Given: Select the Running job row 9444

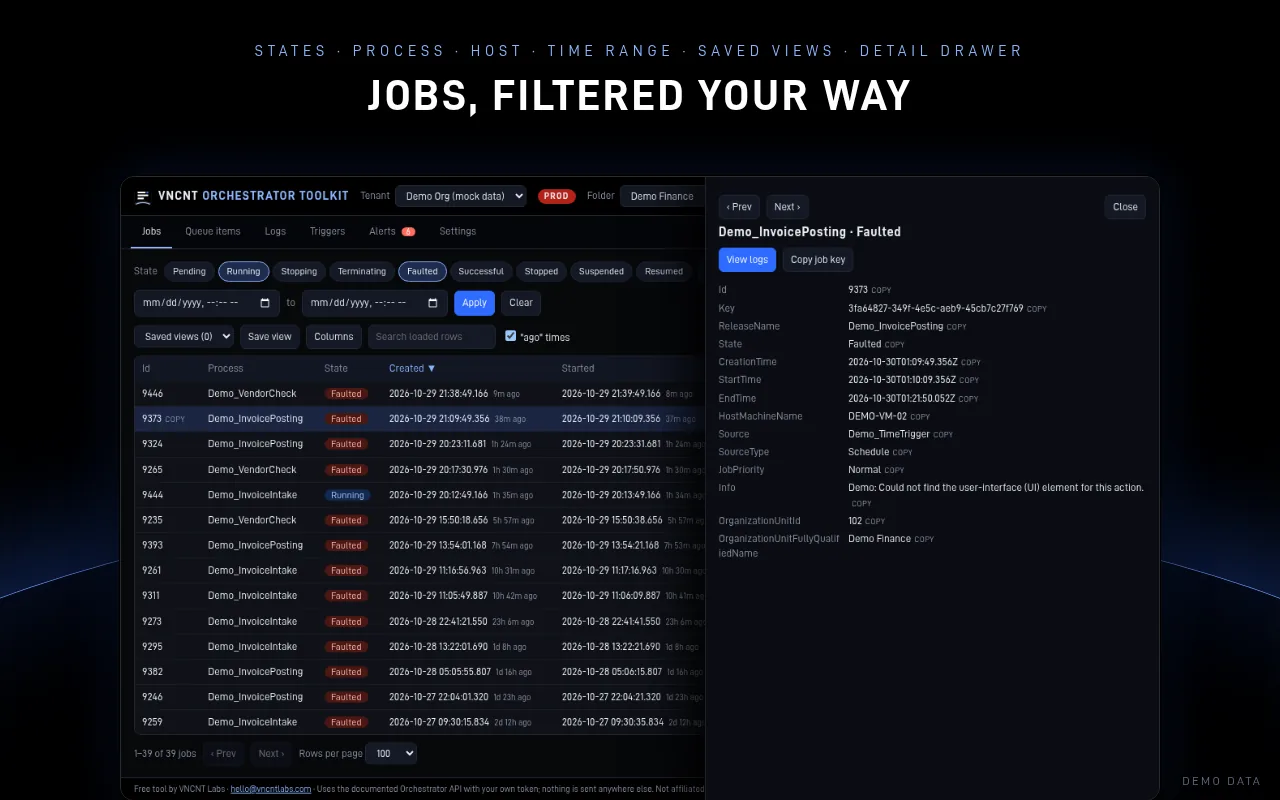Looking at the screenshot, I should (x=420, y=495).
